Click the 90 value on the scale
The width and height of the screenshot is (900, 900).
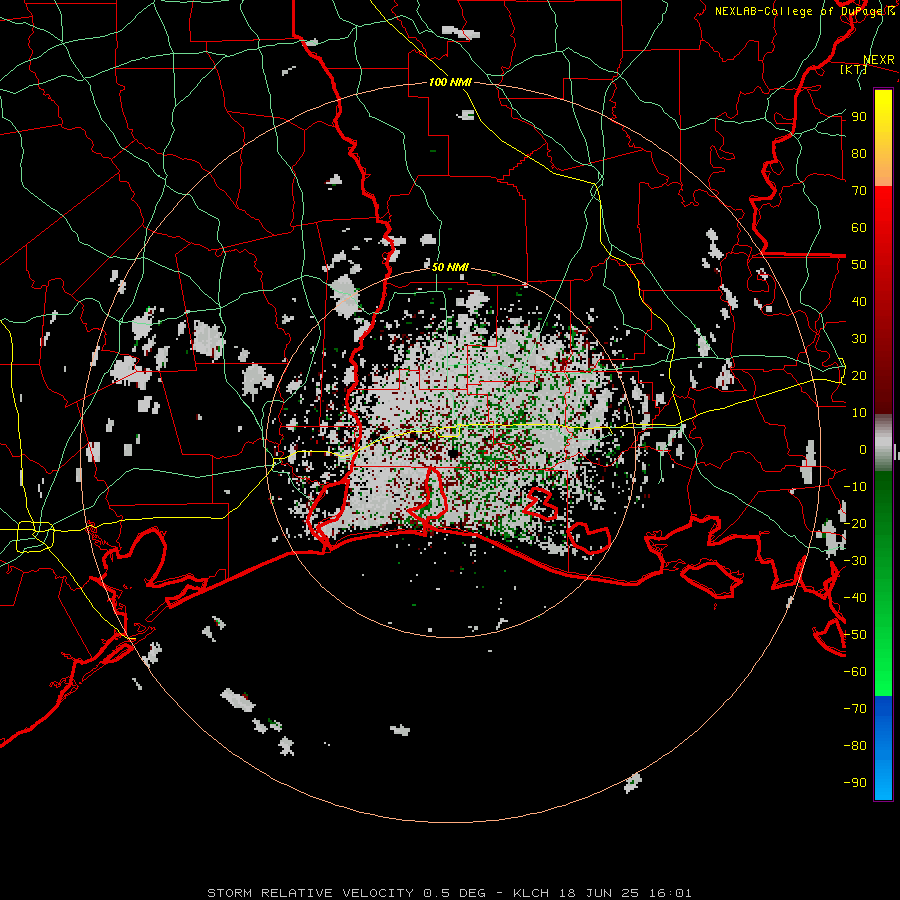[x=859, y=117]
